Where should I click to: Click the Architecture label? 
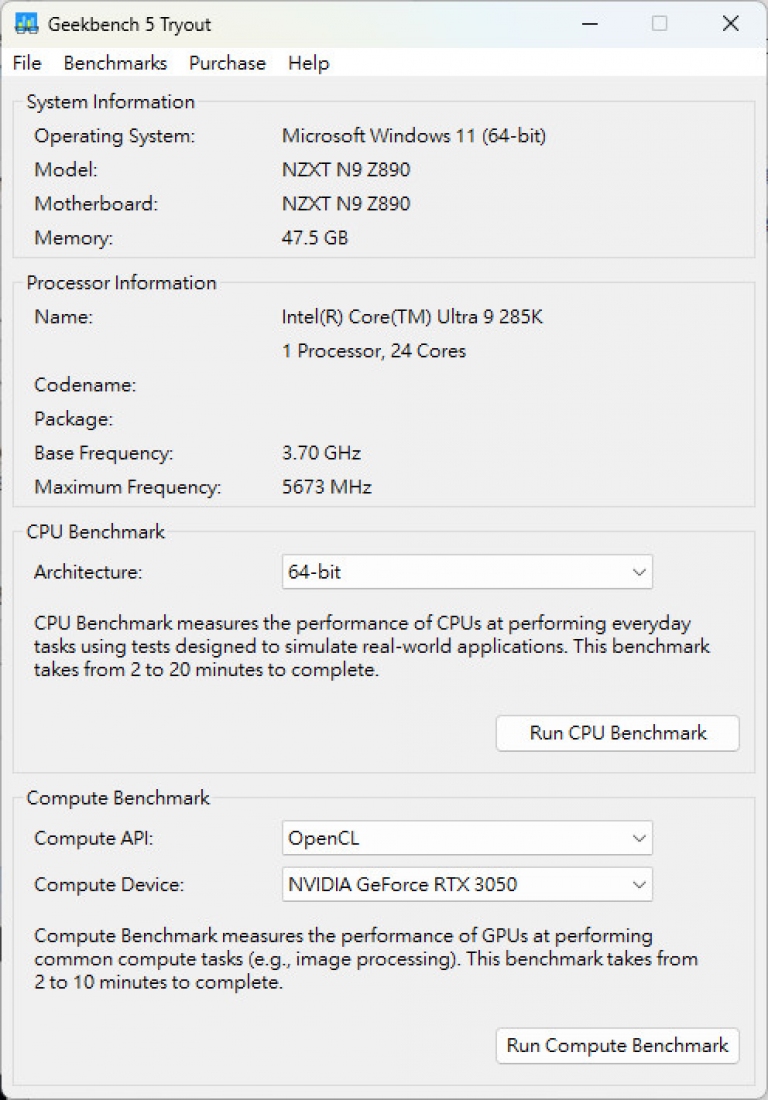point(88,572)
